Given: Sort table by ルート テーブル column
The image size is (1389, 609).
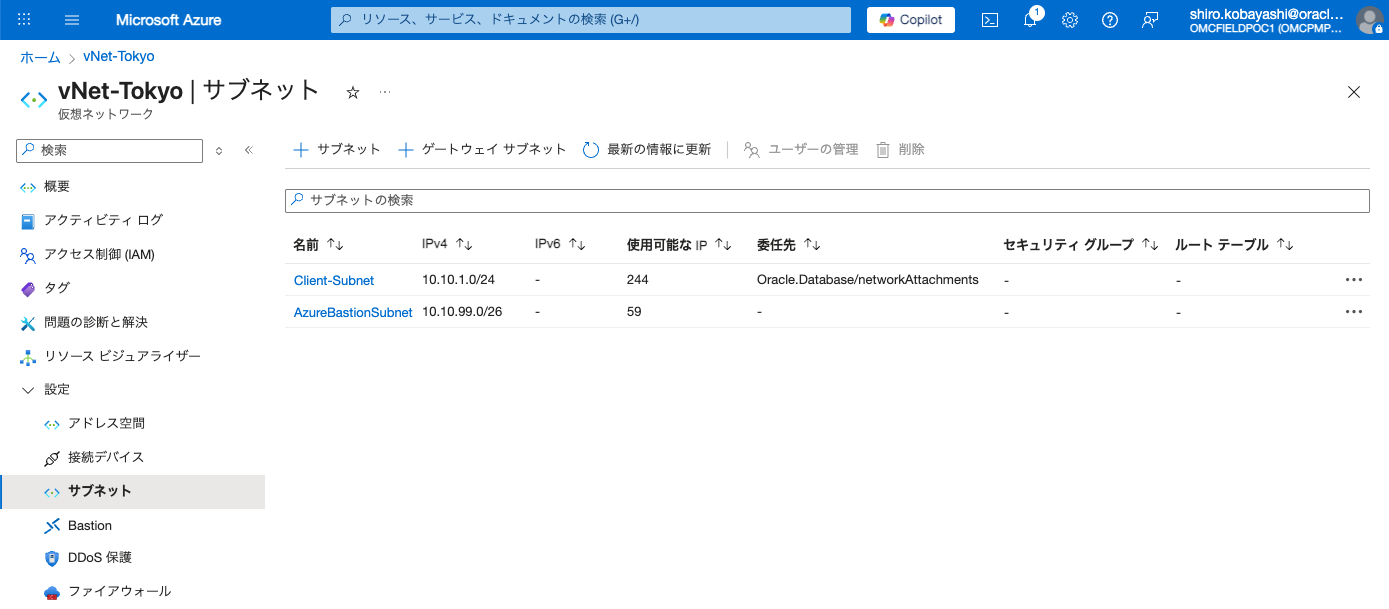Looking at the screenshot, I should [x=1234, y=245].
